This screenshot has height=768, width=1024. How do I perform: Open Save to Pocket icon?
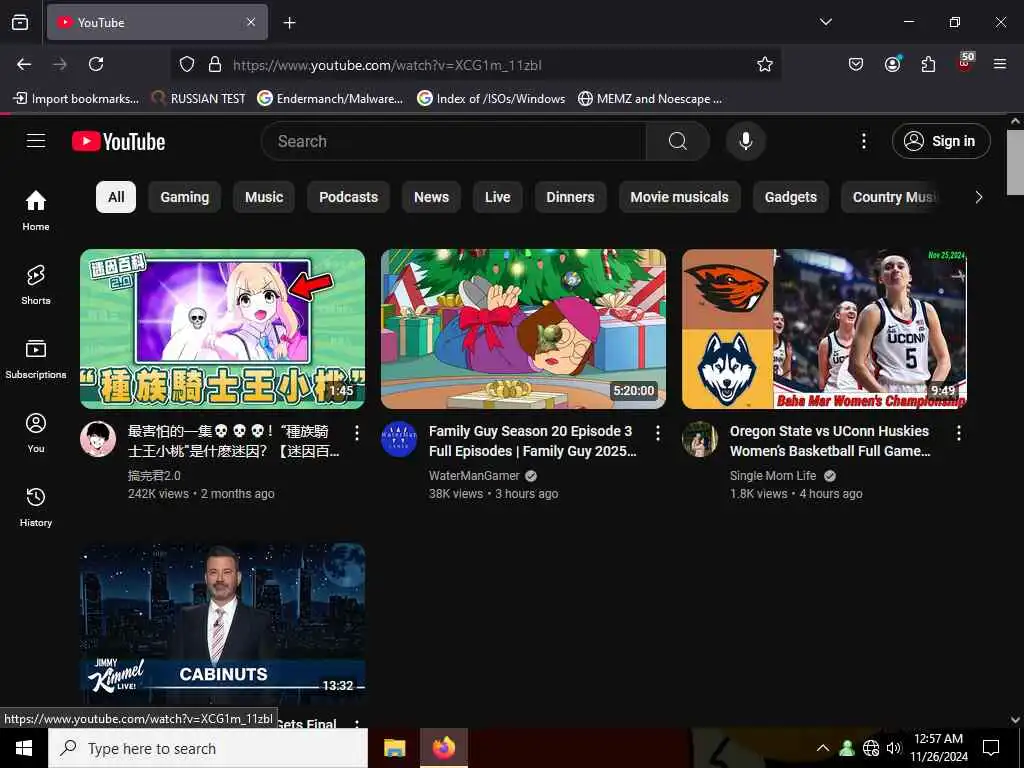coord(856,64)
